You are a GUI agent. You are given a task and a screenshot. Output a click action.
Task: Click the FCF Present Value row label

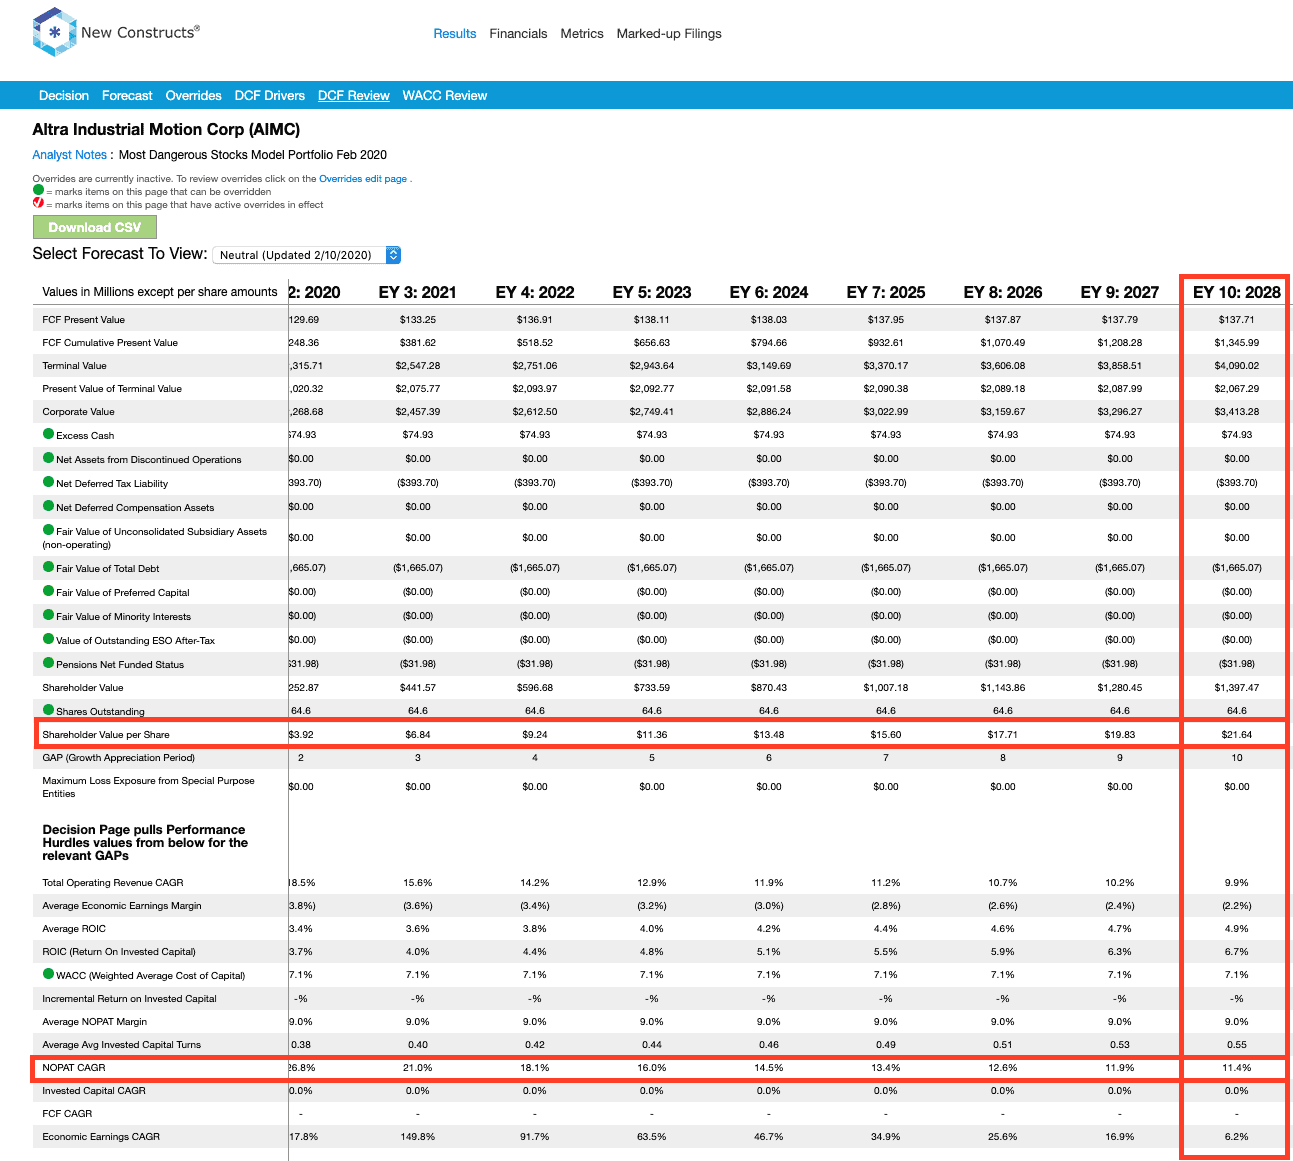pos(84,320)
